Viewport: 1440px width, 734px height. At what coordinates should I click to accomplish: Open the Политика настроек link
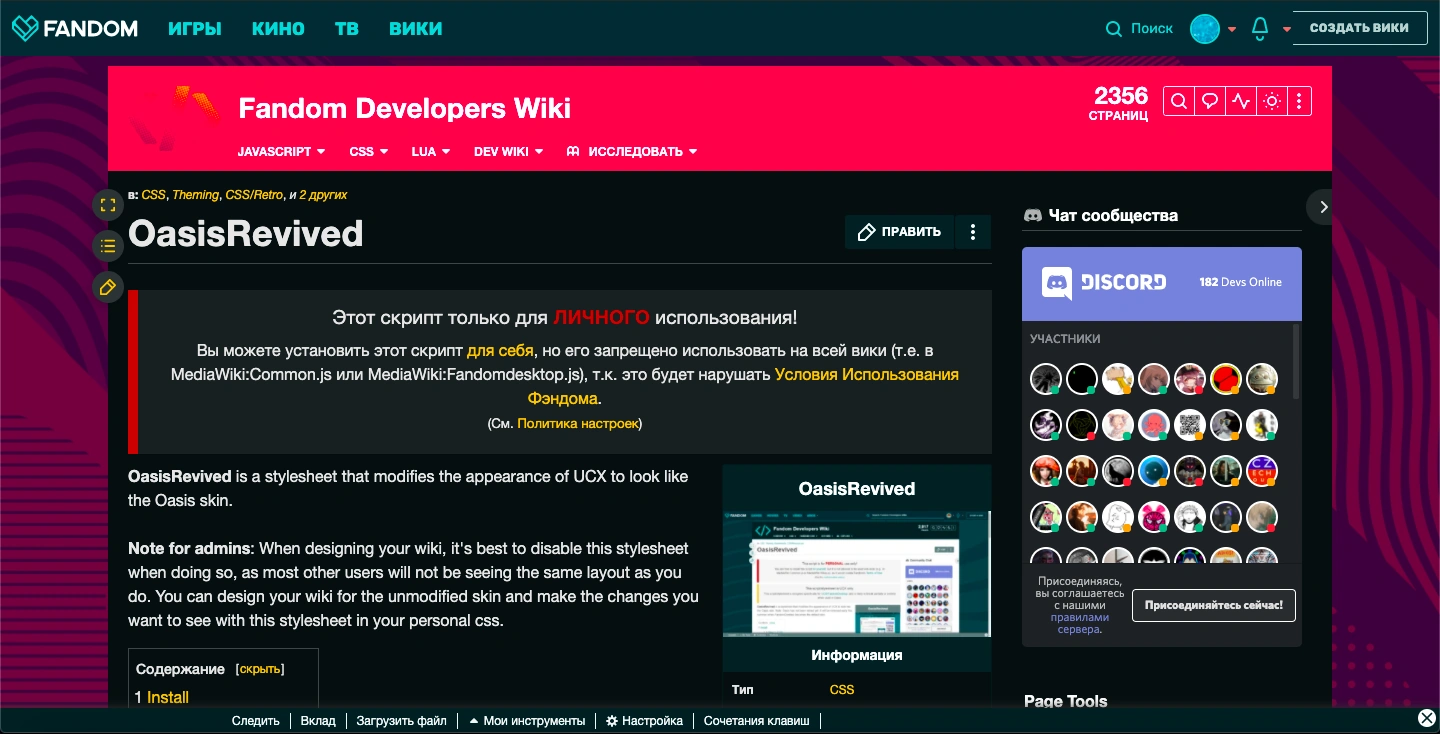pyautogui.click(x=578, y=424)
